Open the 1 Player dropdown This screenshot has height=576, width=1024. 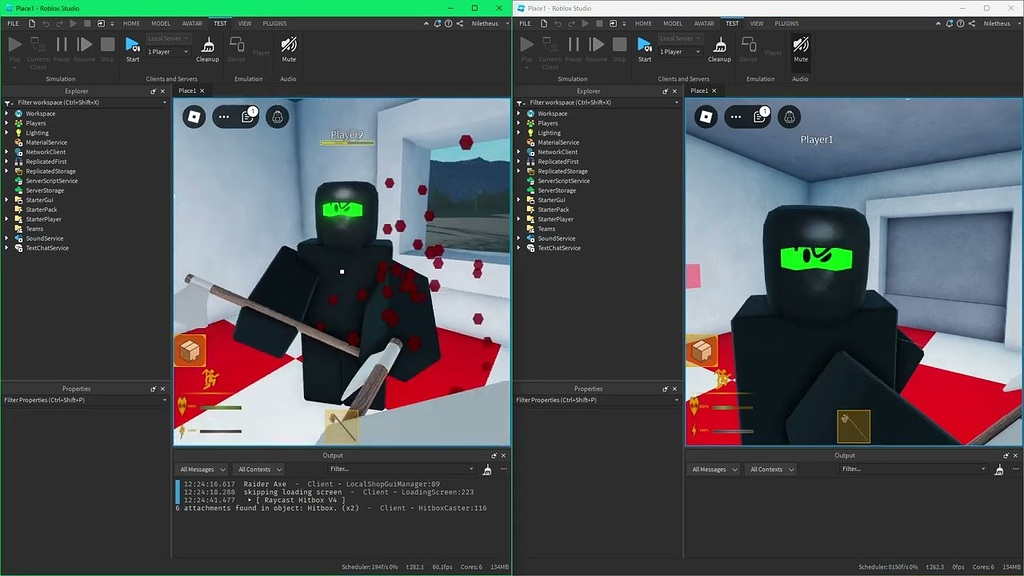(x=168, y=52)
